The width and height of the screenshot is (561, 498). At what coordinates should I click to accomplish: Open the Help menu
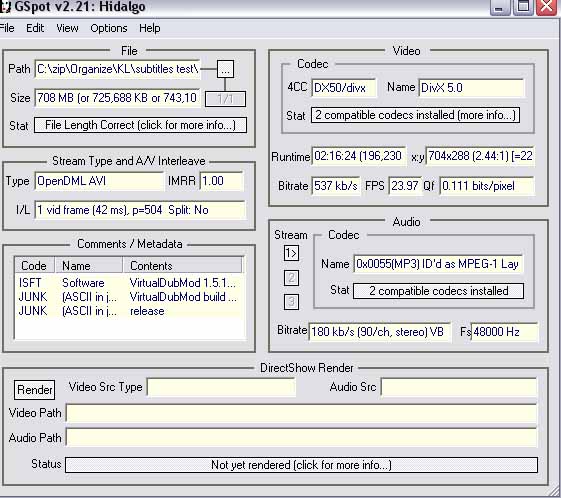[150, 28]
